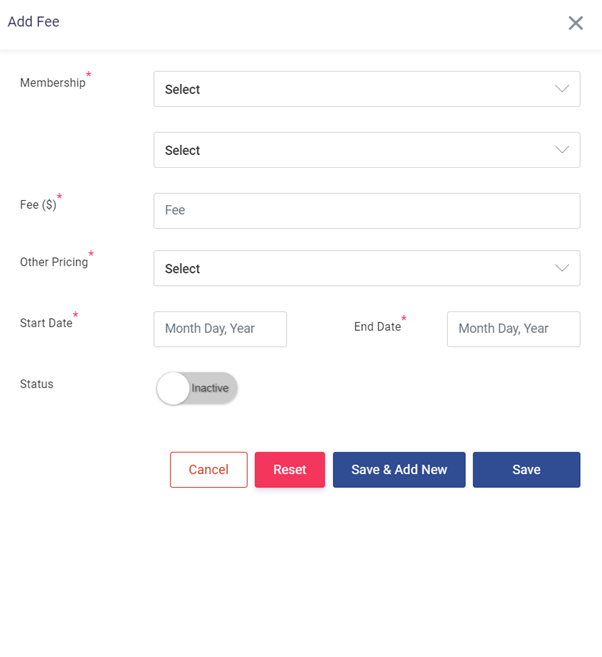Close the Add Fee dialog

(x=575, y=23)
